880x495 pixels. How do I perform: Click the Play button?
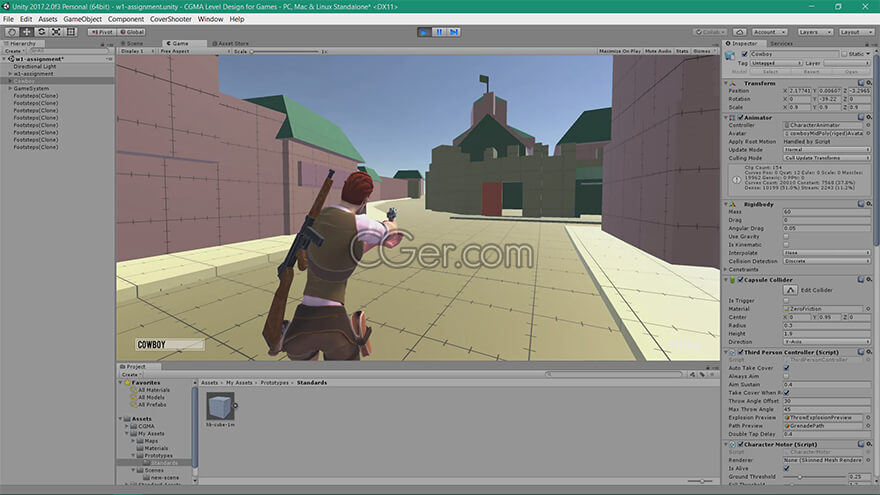pyautogui.click(x=424, y=32)
